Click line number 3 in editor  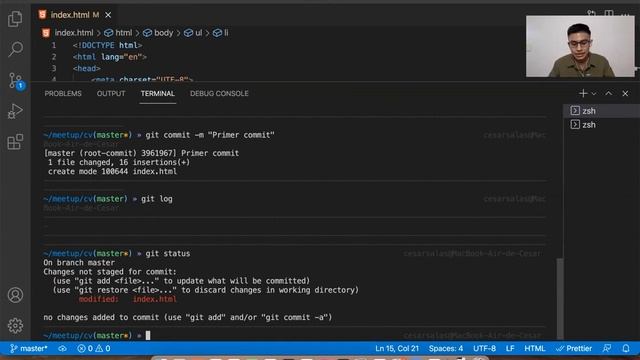tap(53, 68)
